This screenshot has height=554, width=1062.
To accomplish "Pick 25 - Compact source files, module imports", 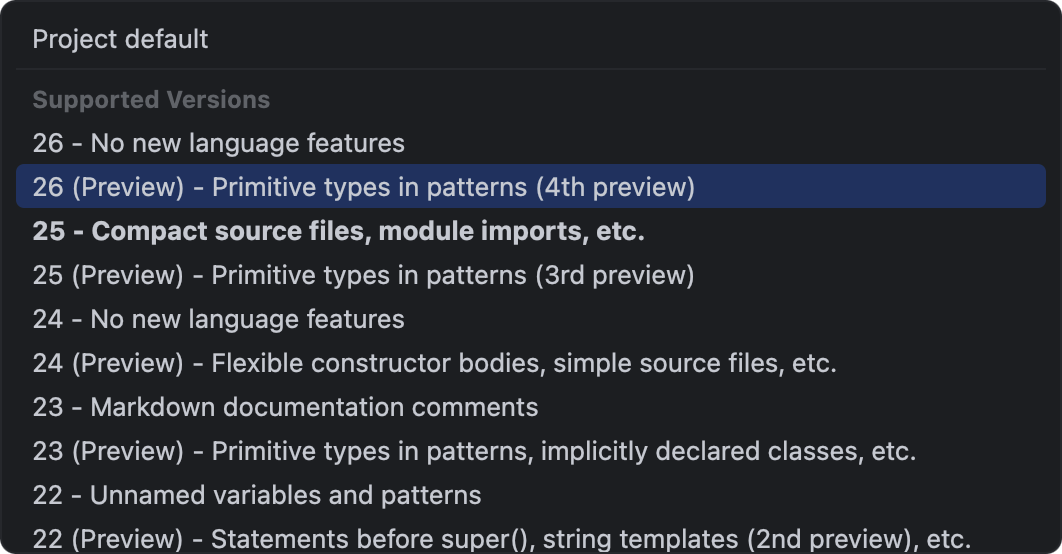I will pos(338,231).
